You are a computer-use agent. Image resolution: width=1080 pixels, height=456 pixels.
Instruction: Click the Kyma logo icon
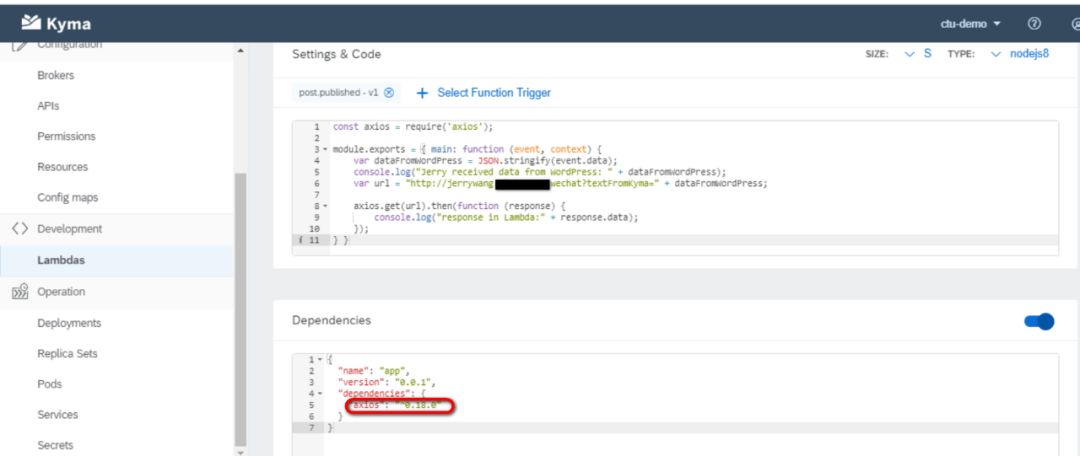tap(31, 23)
